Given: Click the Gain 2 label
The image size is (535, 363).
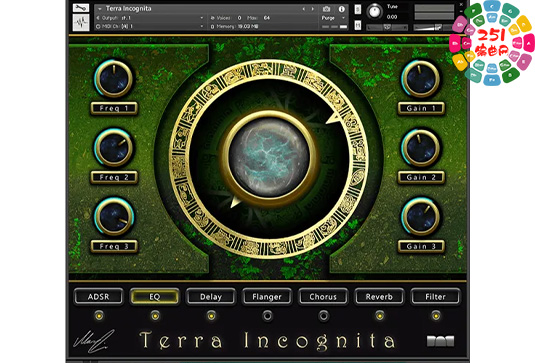Looking at the screenshot, I should [421, 177].
